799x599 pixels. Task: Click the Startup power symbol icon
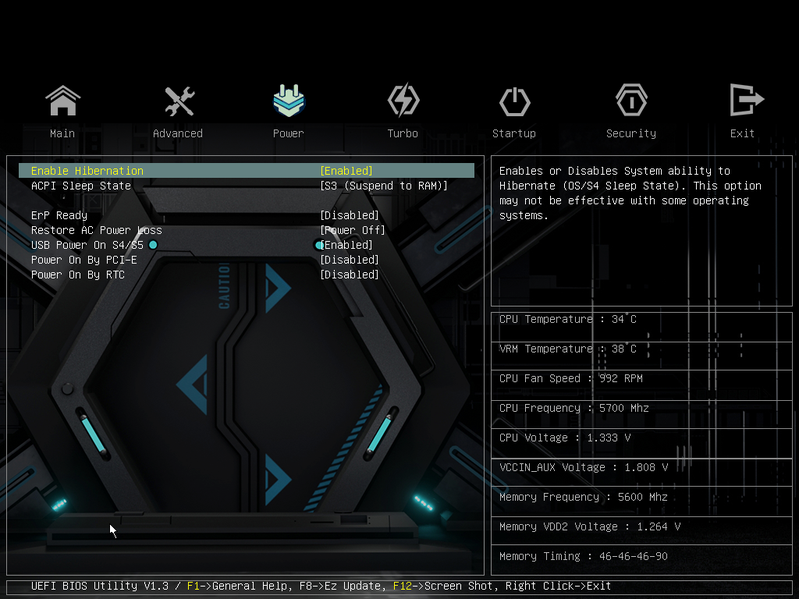point(514,101)
